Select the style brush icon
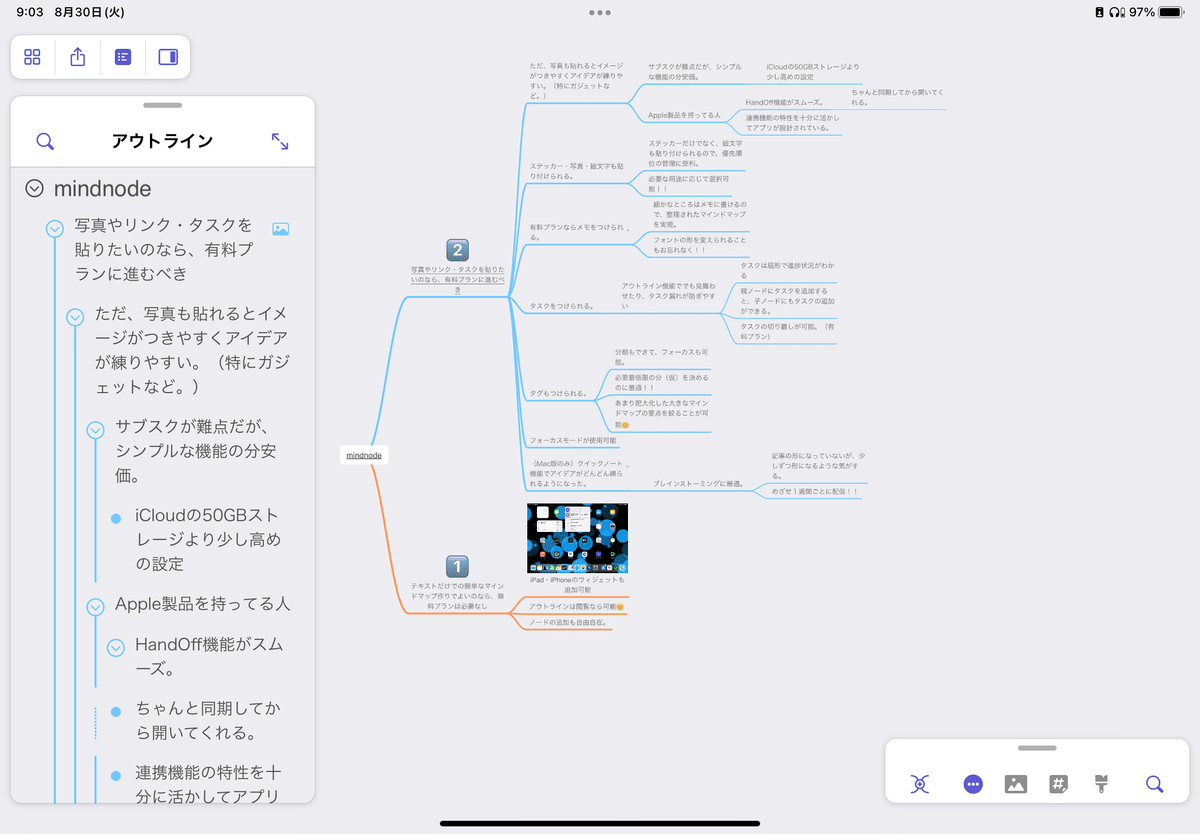Viewport: 1200px width, 834px height. 1101,785
